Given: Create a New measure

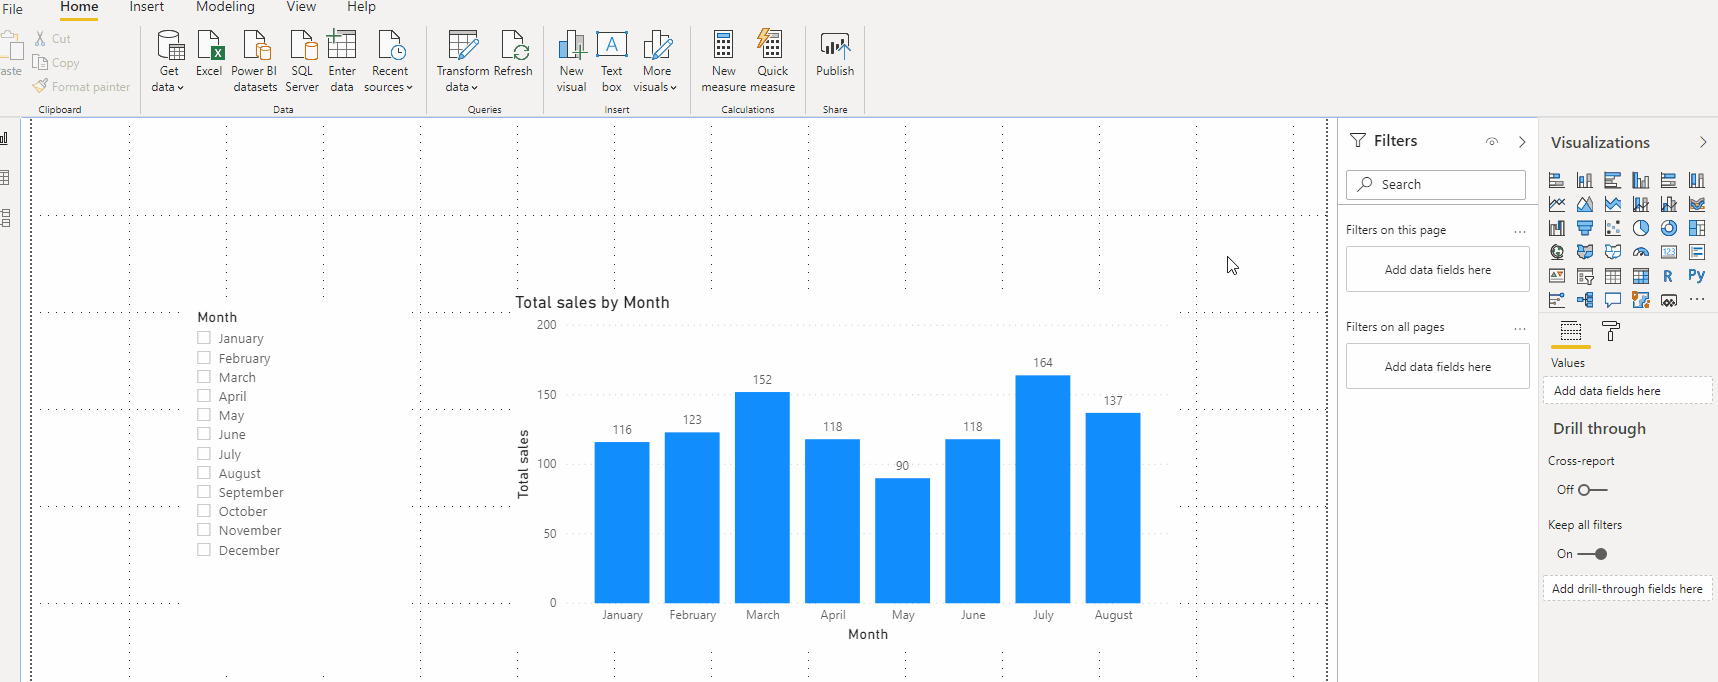Looking at the screenshot, I should 724,61.
